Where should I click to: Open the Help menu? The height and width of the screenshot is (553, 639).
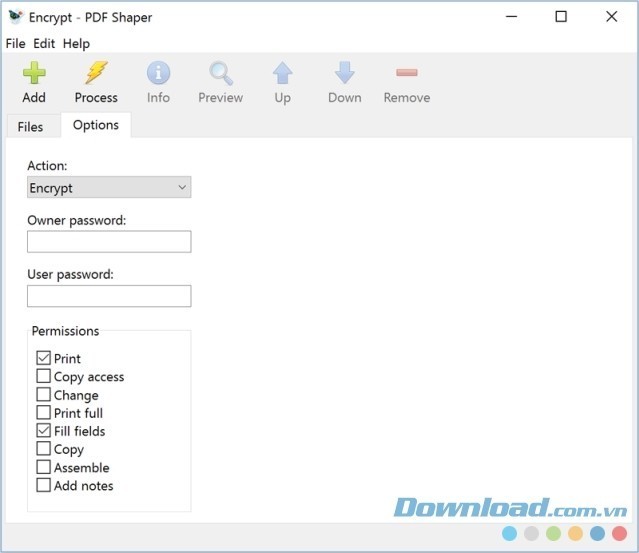(76, 44)
